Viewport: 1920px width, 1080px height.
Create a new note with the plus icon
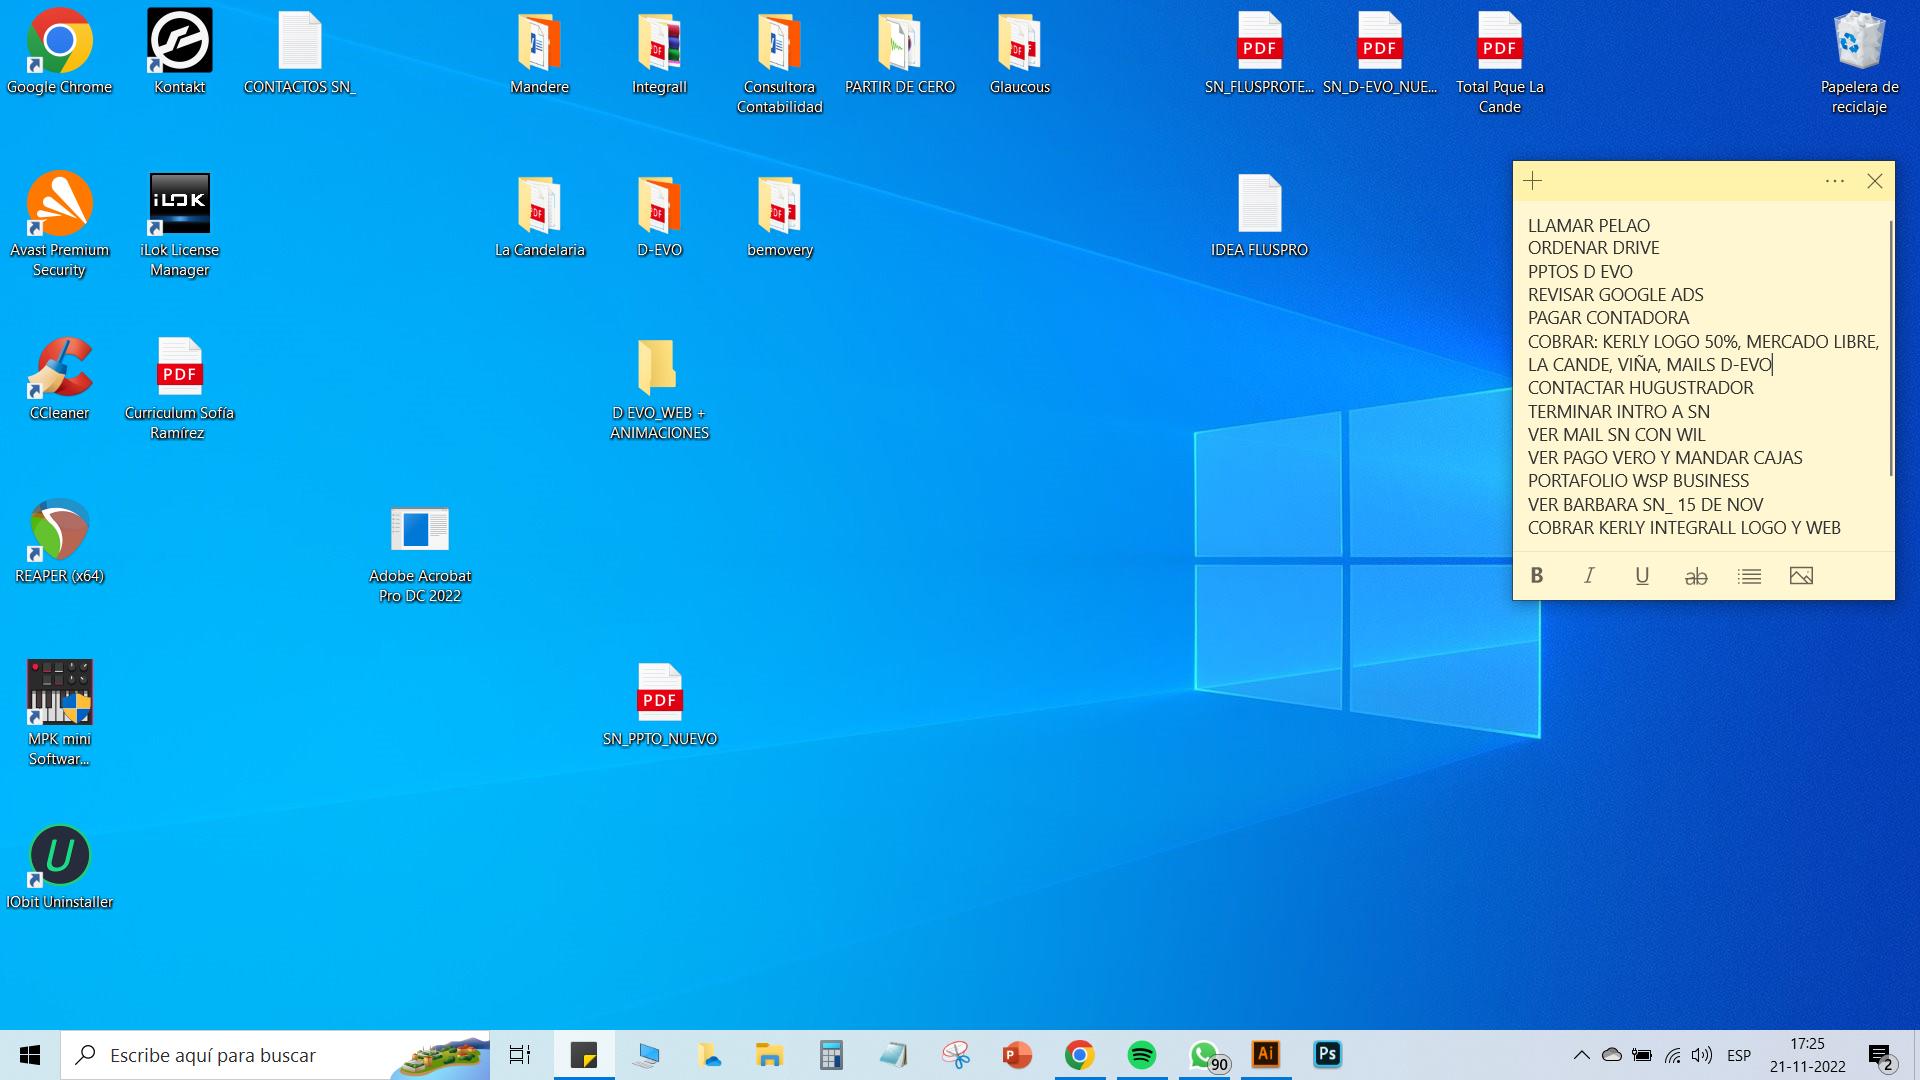1533,181
